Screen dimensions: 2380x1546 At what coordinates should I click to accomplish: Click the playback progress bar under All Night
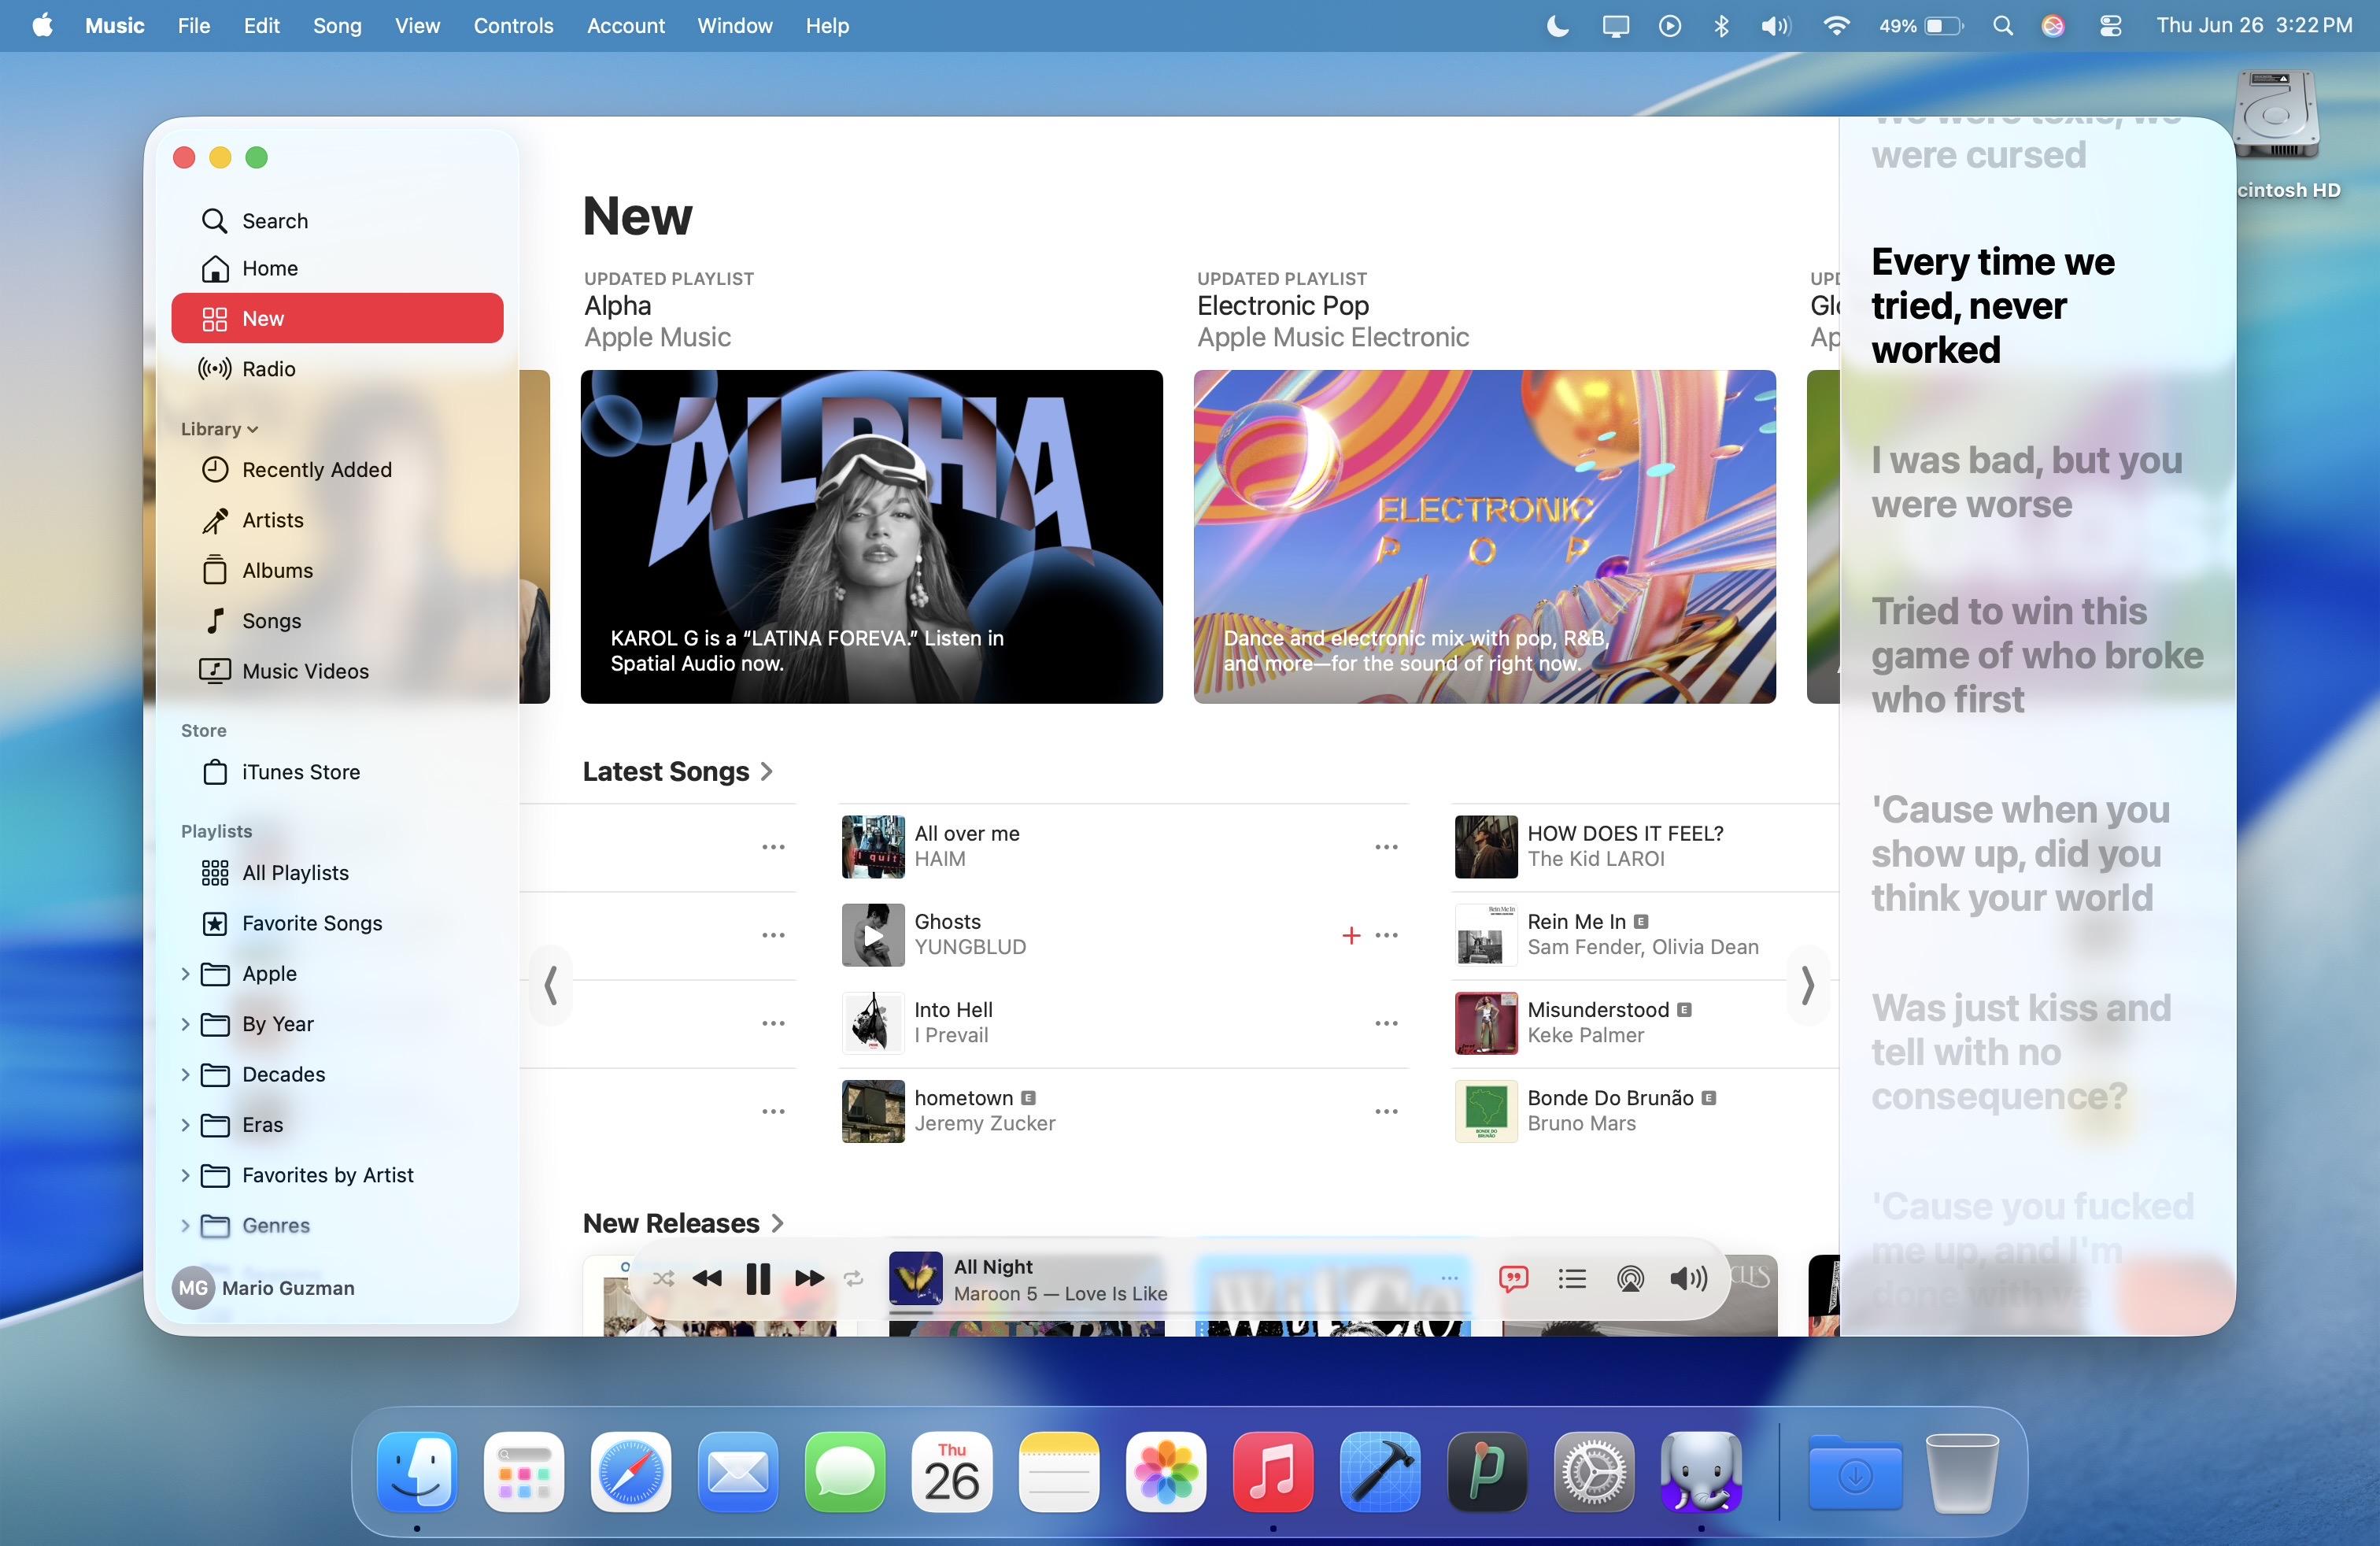coord(1180,1312)
